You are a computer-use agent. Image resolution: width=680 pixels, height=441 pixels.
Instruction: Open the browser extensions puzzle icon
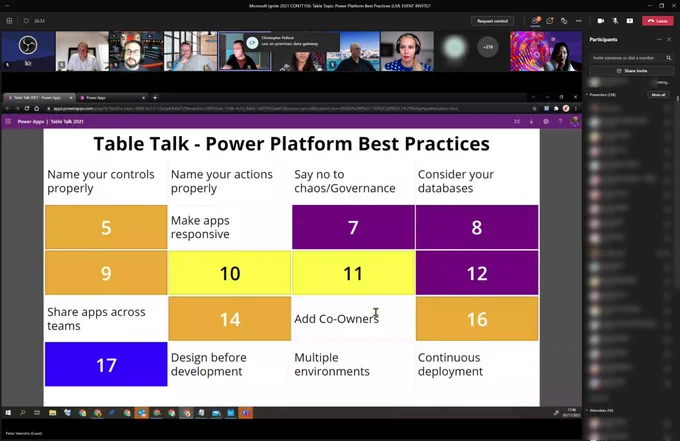click(x=556, y=108)
